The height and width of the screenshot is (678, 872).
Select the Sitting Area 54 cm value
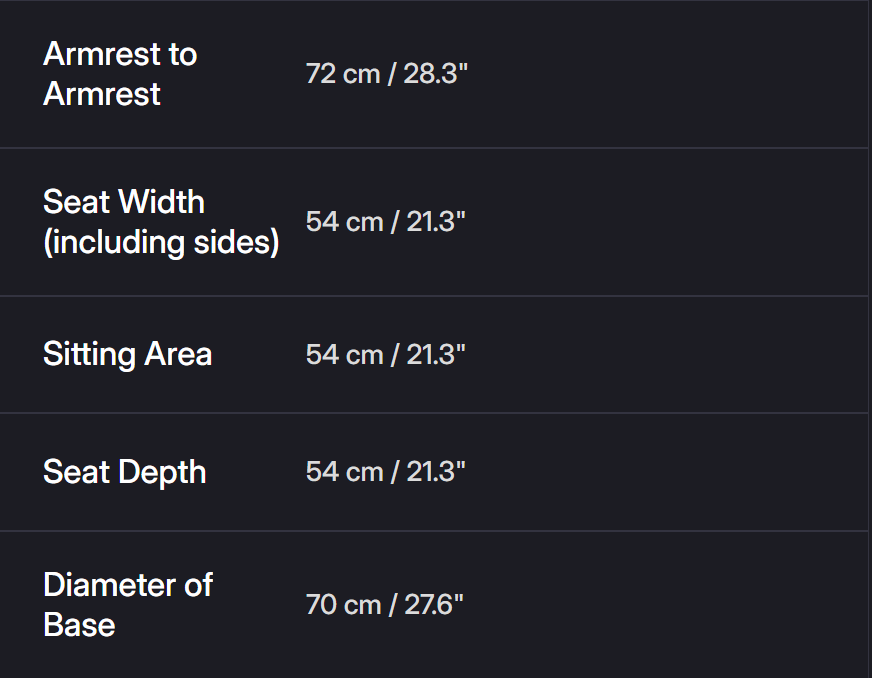coord(386,355)
